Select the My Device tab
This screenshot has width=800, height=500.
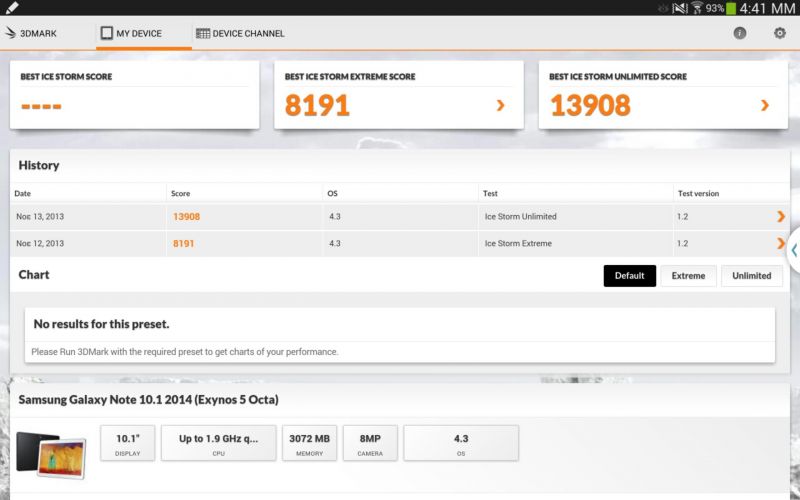143,33
